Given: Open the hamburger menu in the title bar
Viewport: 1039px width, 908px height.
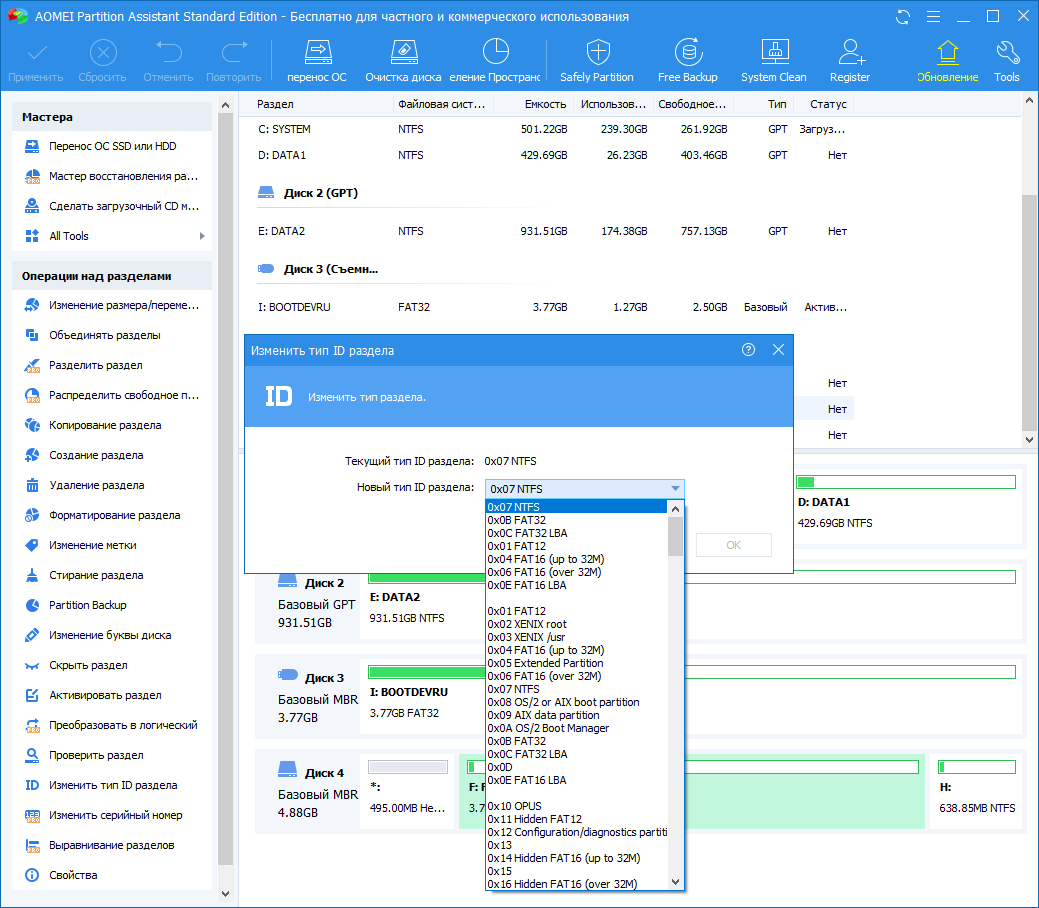Looking at the screenshot, I should click(x=933, y=17).
